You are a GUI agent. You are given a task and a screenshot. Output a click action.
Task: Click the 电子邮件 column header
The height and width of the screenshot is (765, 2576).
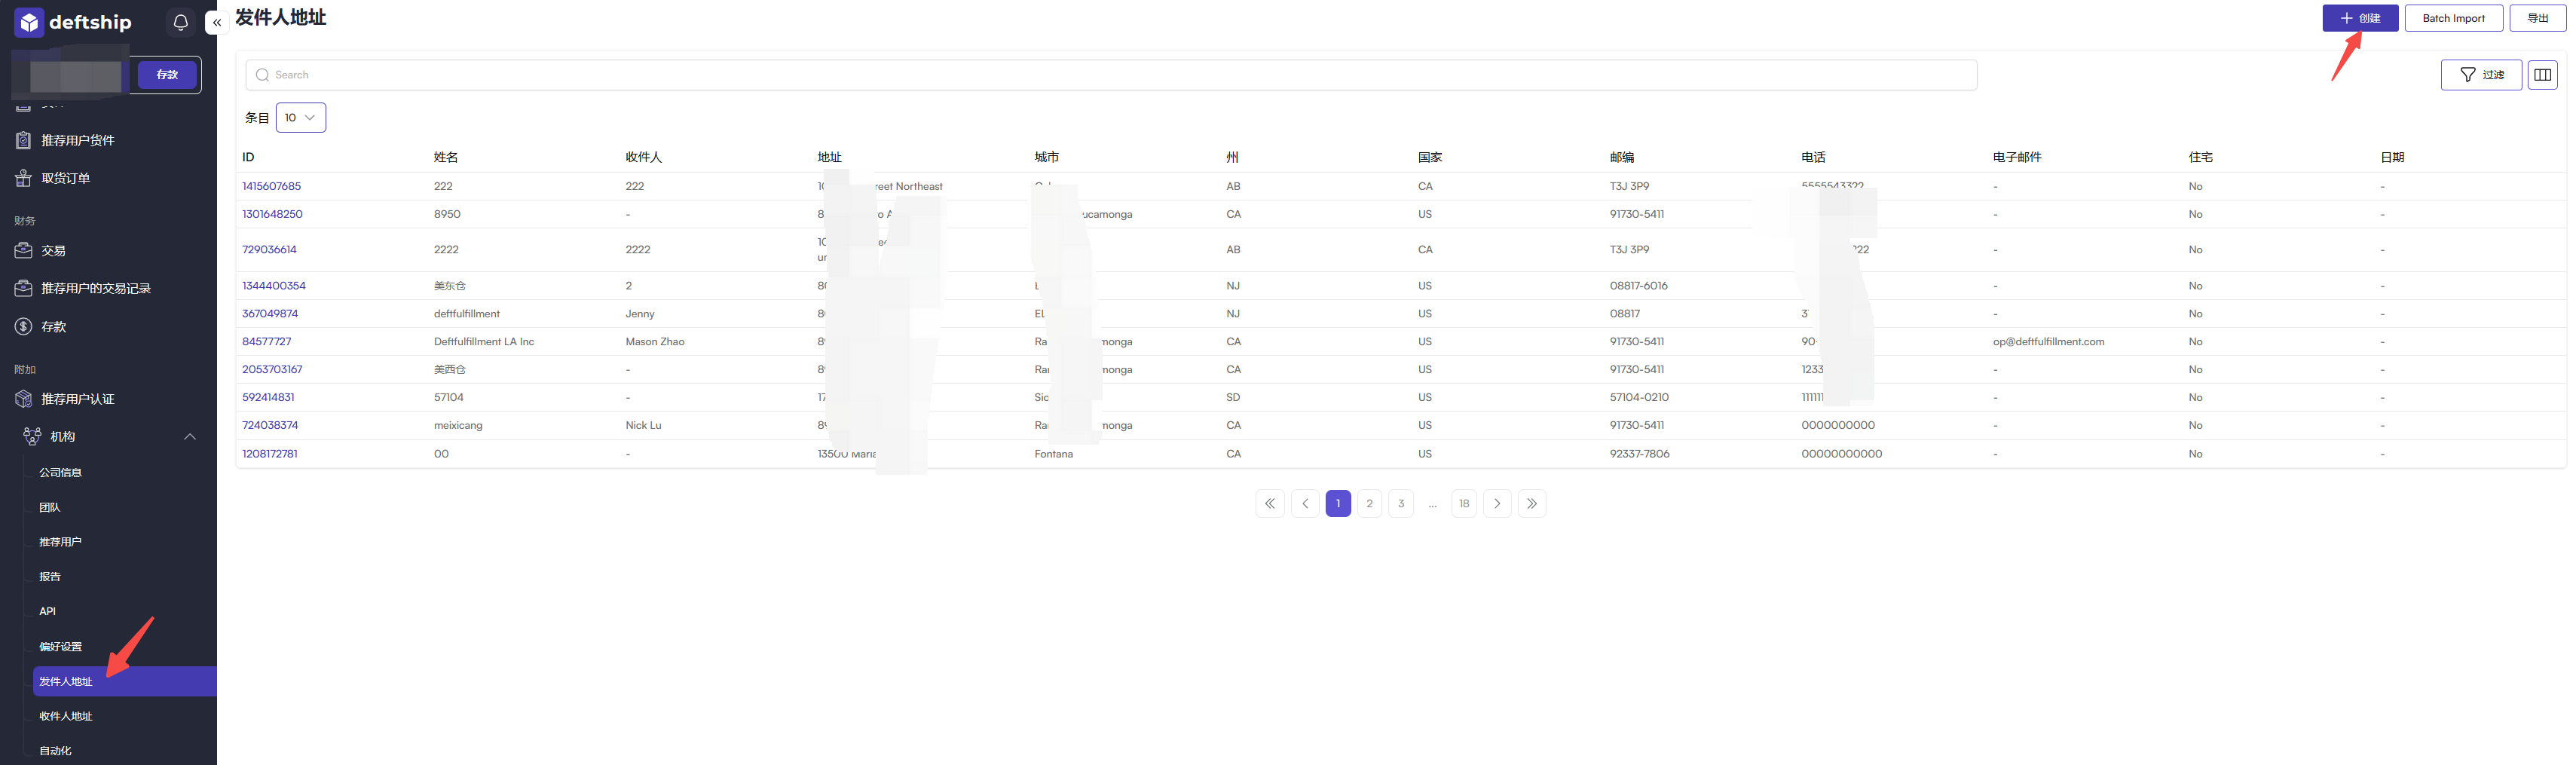2017,157
